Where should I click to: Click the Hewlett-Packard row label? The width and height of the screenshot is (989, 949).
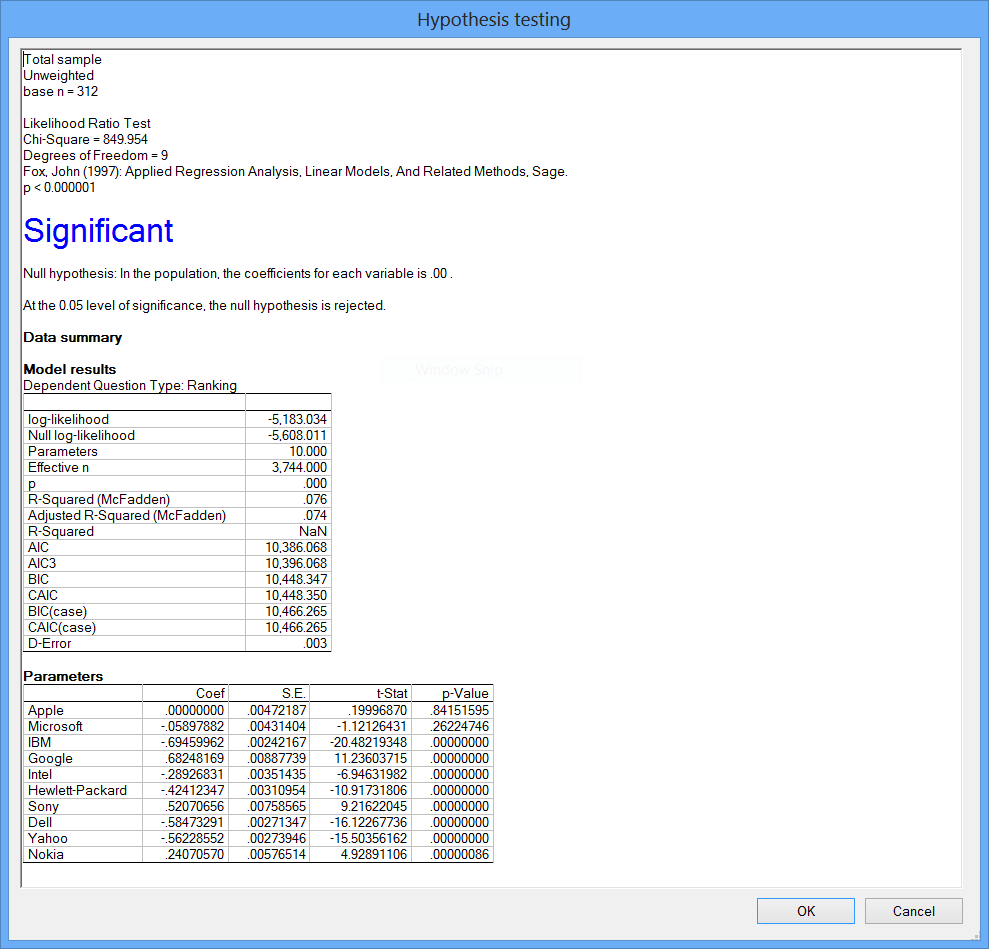pyautogui.click(x=78, y=790)
